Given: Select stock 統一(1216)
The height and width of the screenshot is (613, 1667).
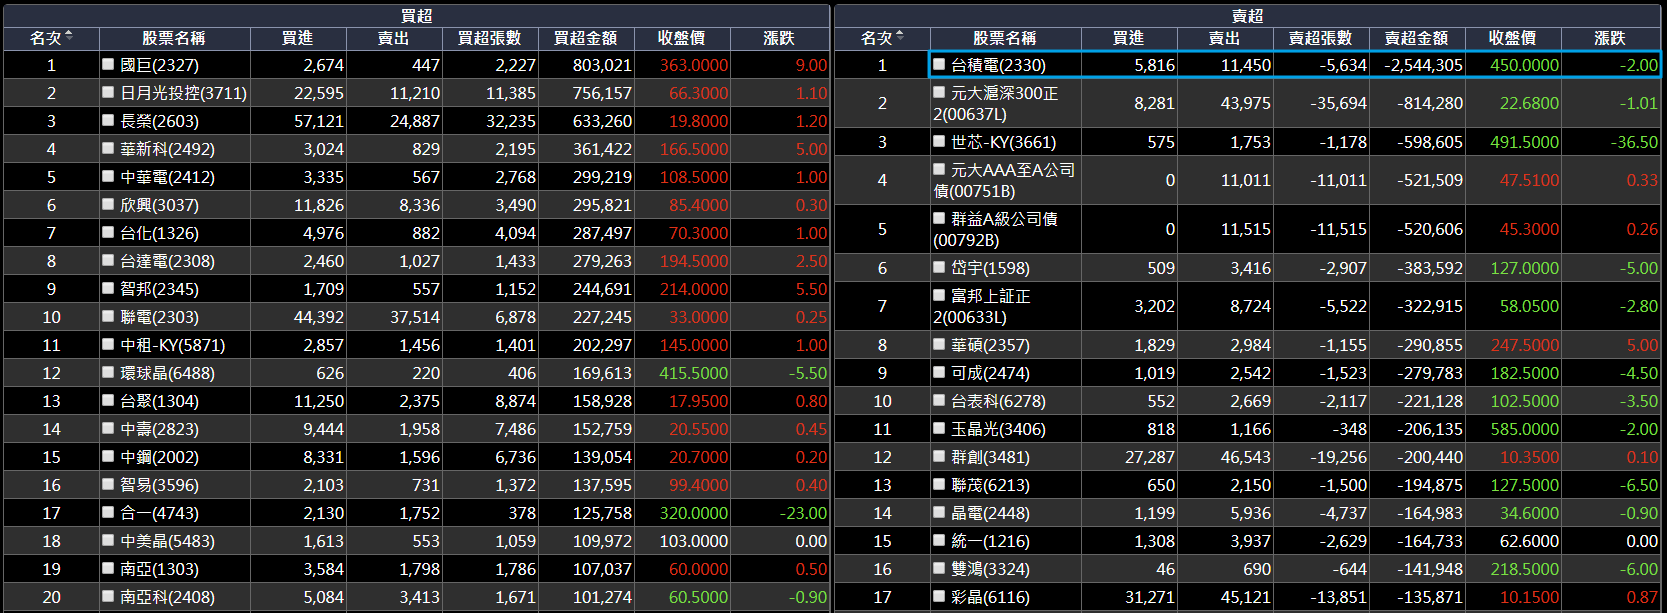Looking at the screenshot, I should [x=990, y=541].
